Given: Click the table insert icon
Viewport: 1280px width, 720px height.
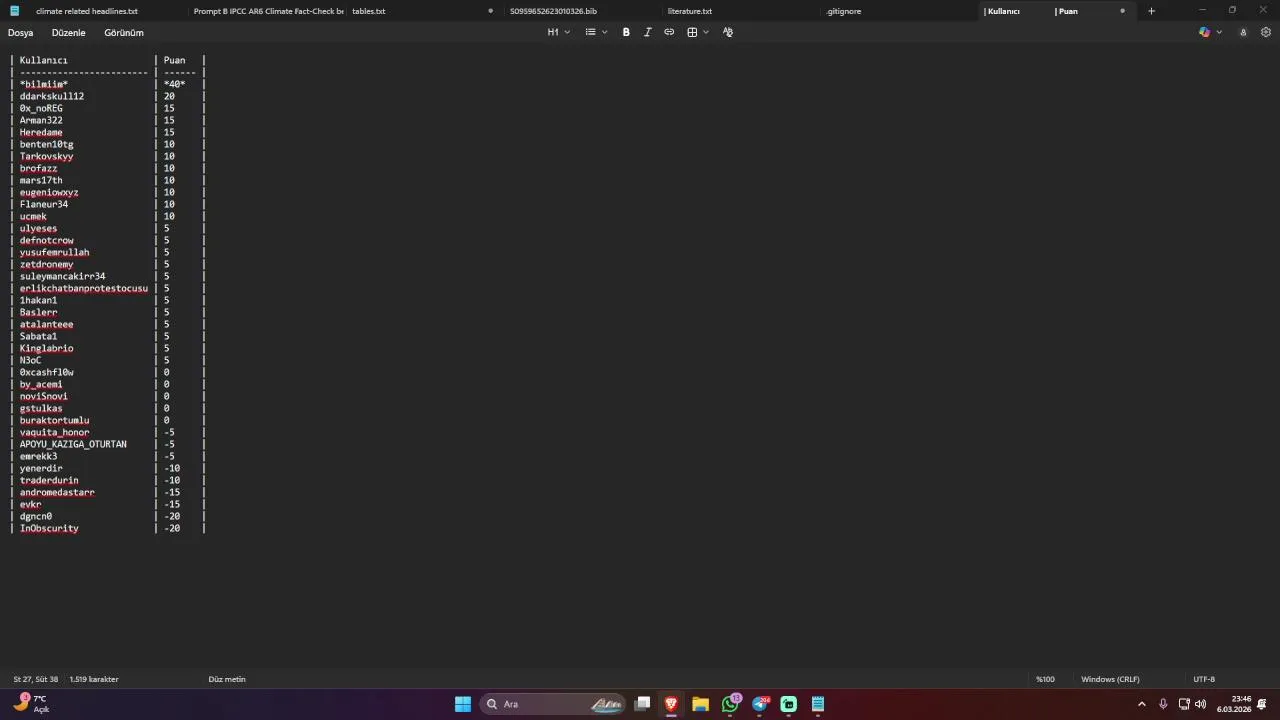Looking at the screenshot, I should coord(692,32).
